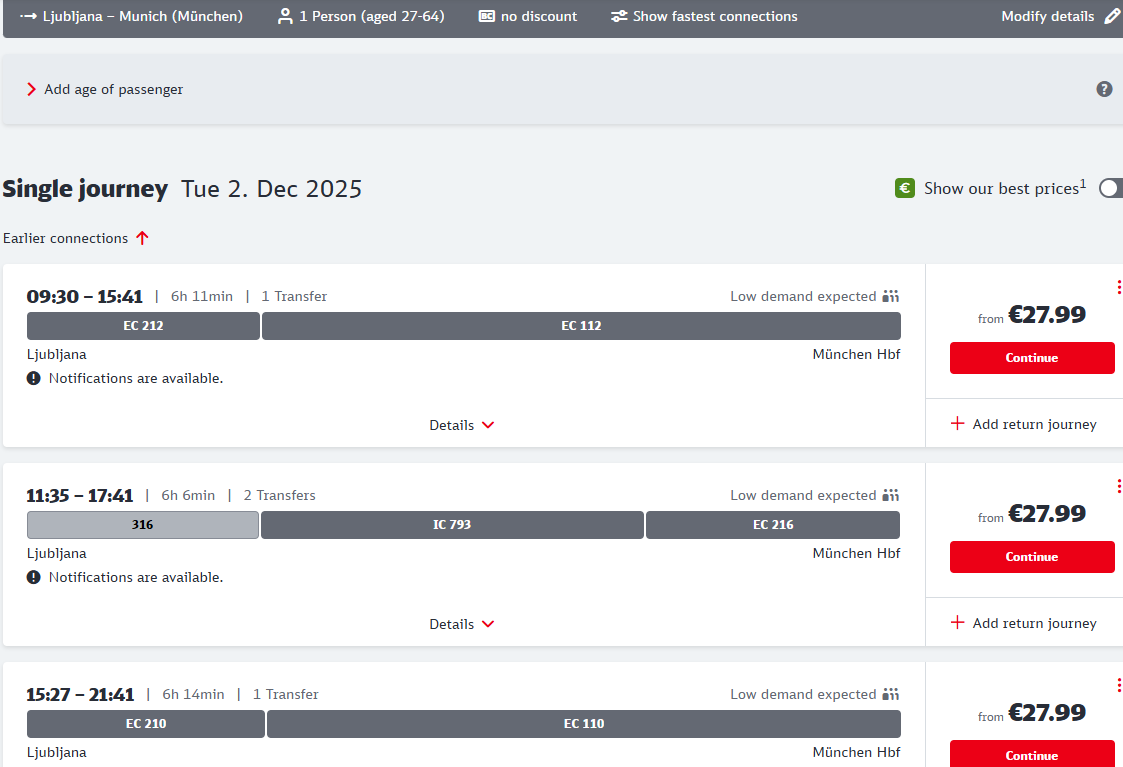
Task: Select the EC 212 train segment
Action: tap(143, 326)
